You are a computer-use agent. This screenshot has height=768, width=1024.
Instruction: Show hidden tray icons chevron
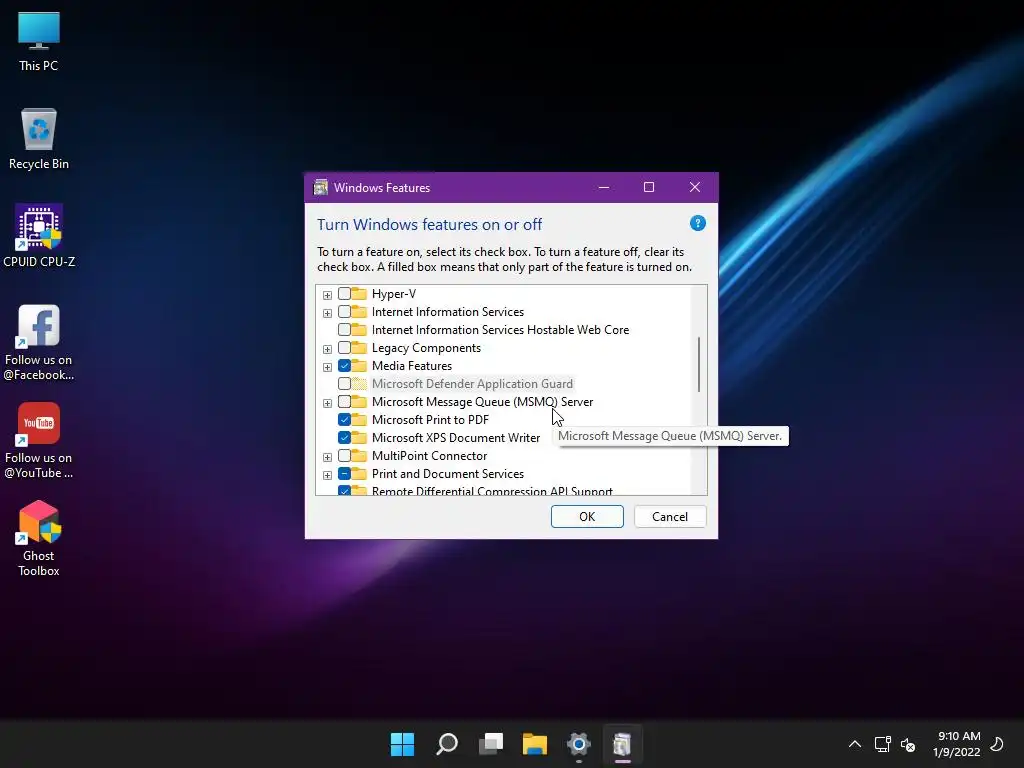(x=854, y=744)
